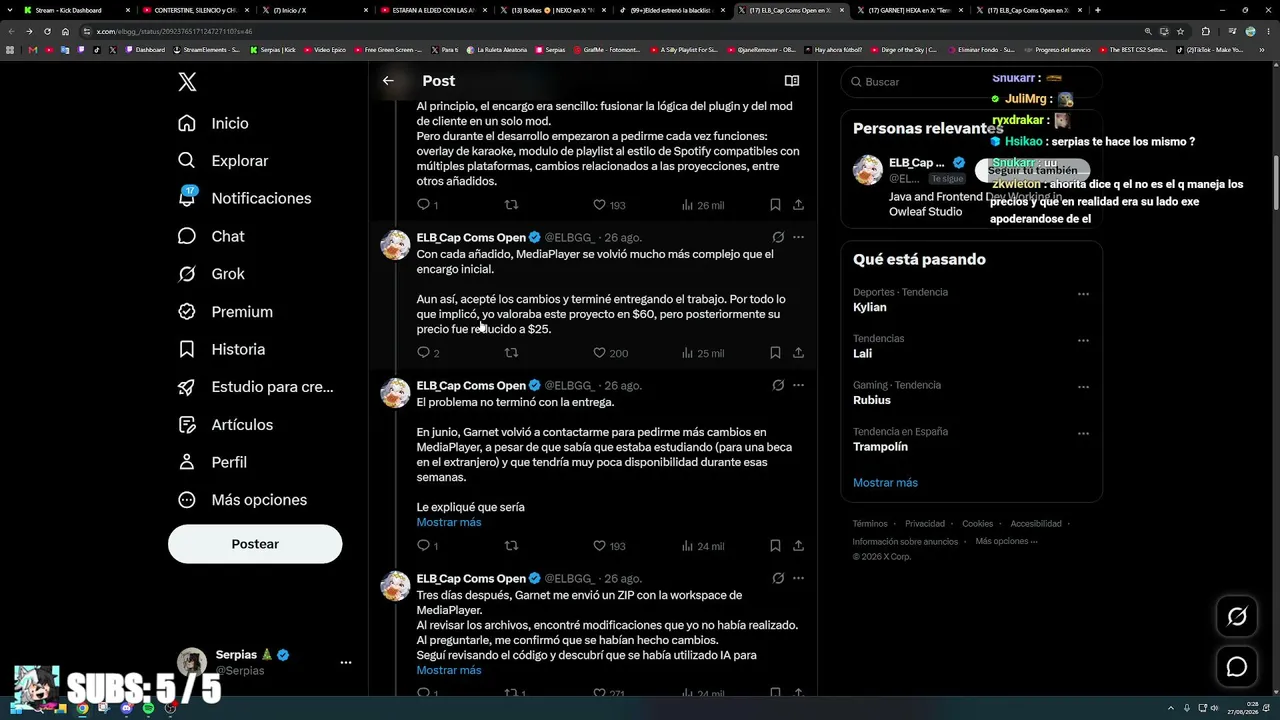Go to Perfil in the sidebar
The image size is (1280, 720).
pyautogui.click(x=212, y=462)
